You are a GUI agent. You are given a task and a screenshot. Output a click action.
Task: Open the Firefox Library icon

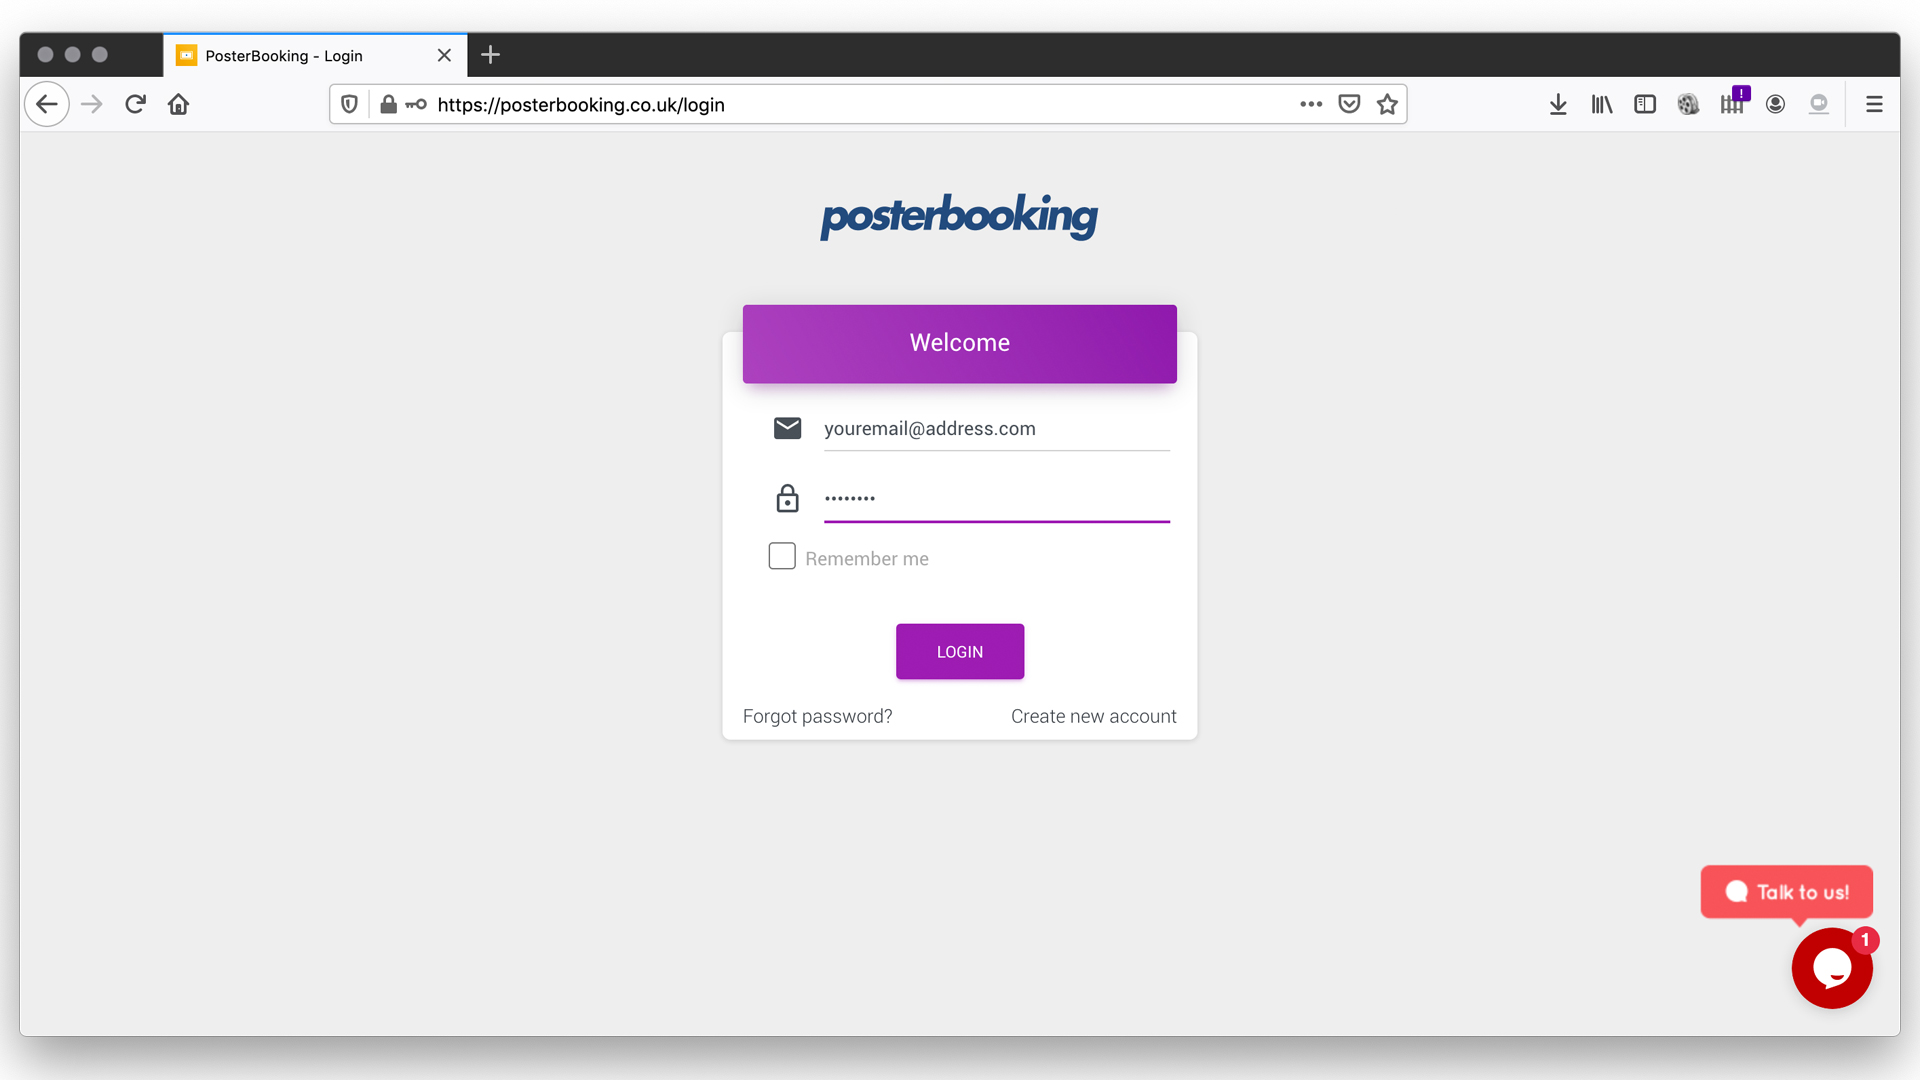[1601, 104]
